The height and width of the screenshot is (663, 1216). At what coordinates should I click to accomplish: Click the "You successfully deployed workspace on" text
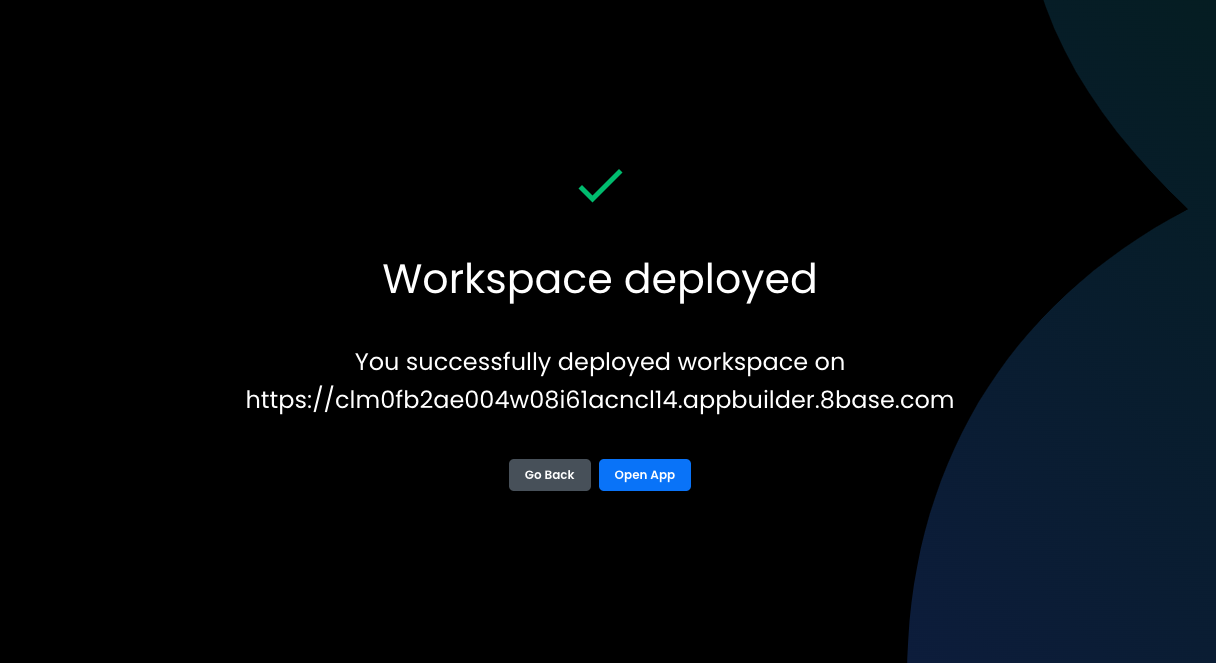(x=600, y=361)
